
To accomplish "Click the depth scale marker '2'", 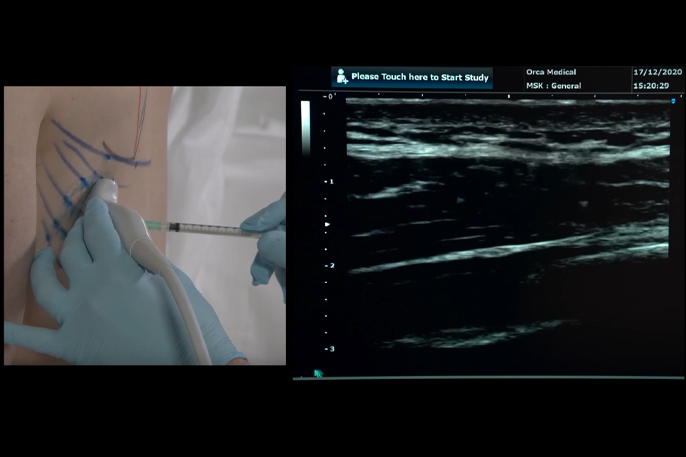I will click(x=330, y=265).
